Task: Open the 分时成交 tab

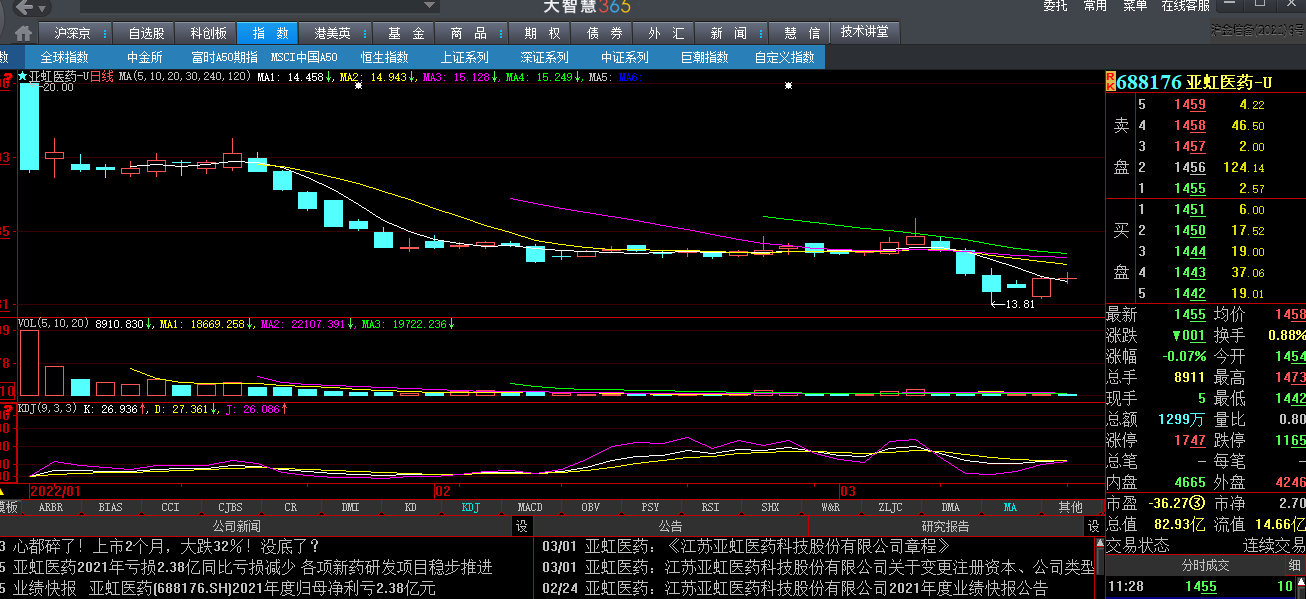Action: point(1204,565)
